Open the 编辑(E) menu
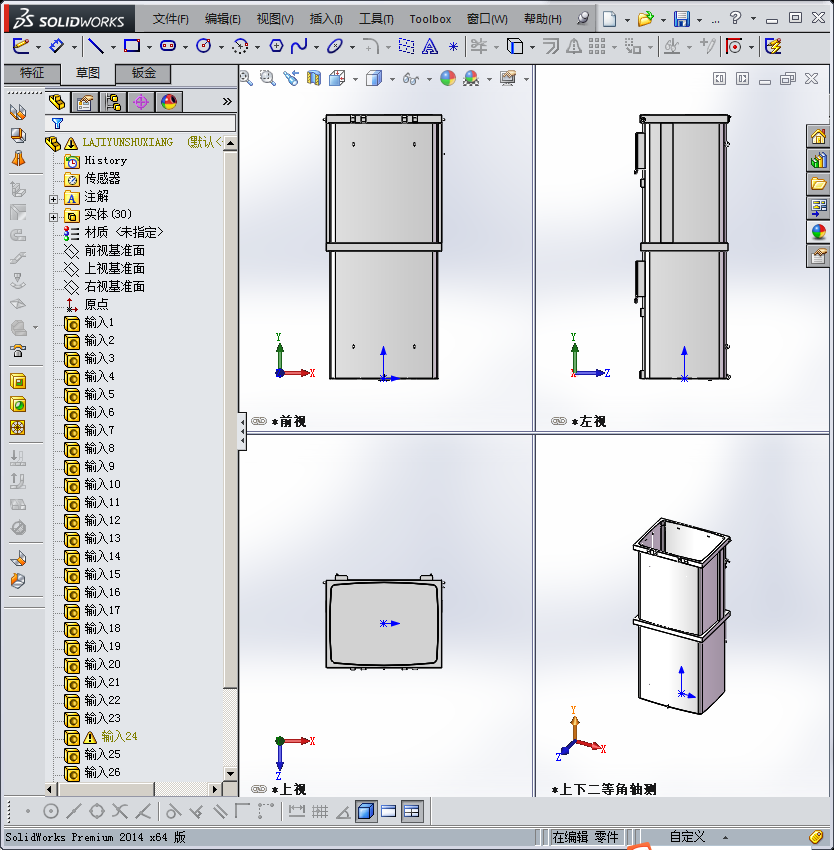The width and height of the screenshot is (834, 850). click(x=222, y=19)
